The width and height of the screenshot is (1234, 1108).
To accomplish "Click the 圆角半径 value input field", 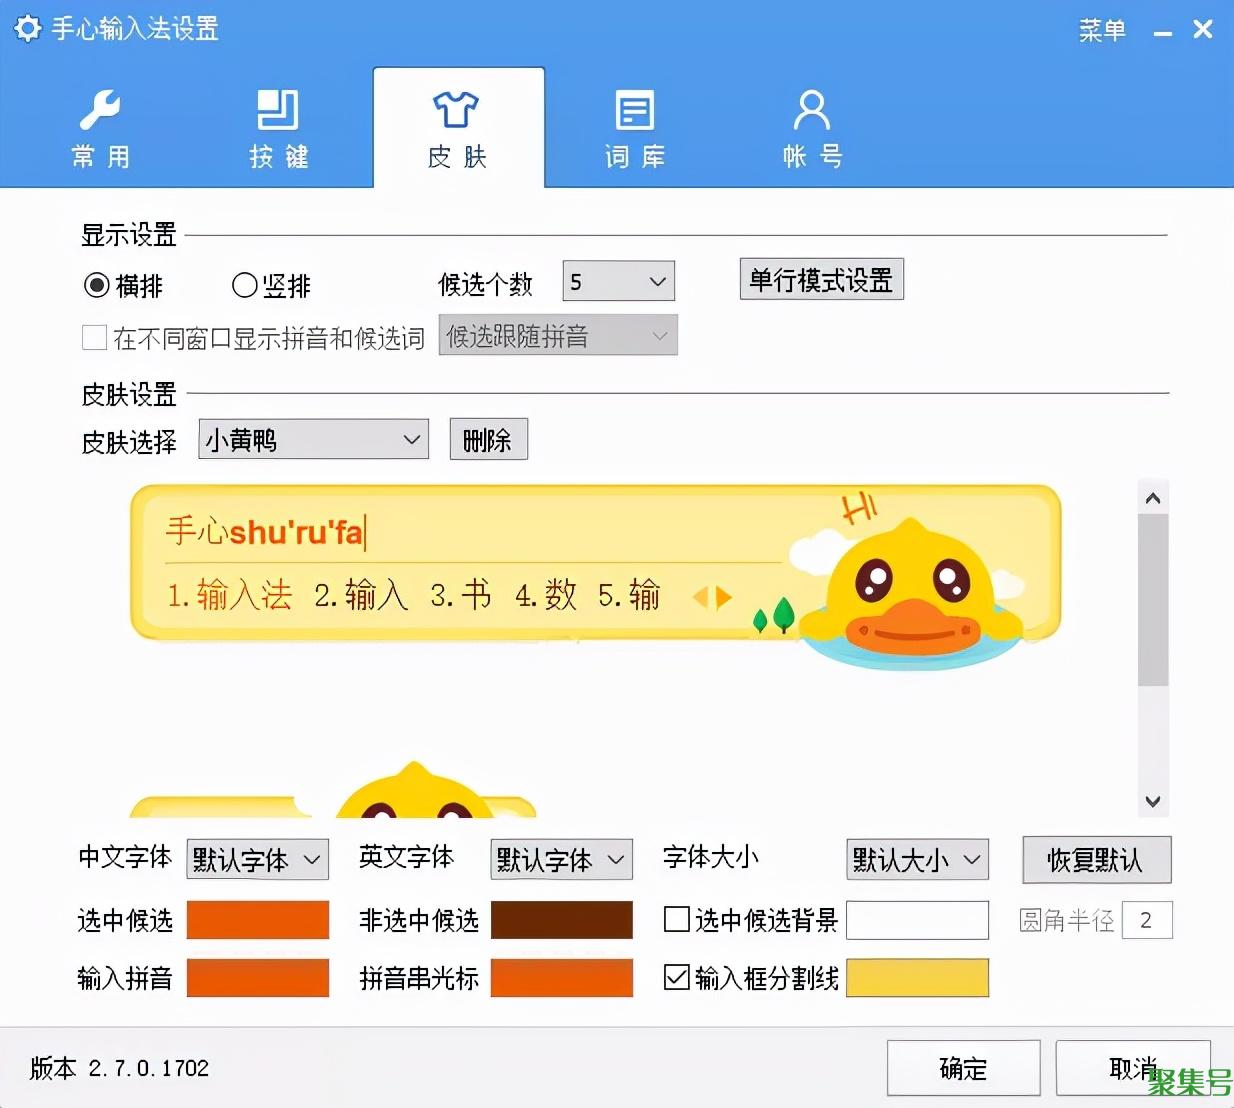I will [x=1147, y=920].
